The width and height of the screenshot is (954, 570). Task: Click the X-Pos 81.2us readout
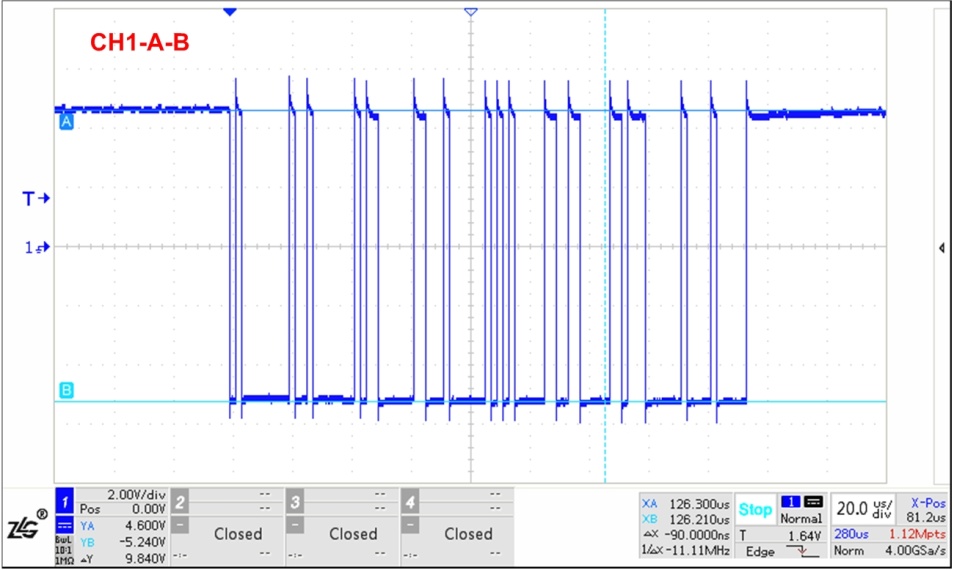pos(923,510)
